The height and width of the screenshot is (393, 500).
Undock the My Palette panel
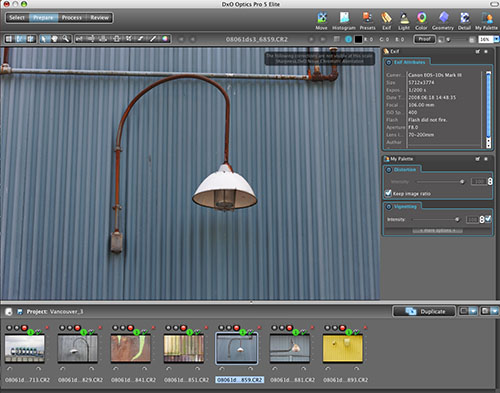click(478, 159)
